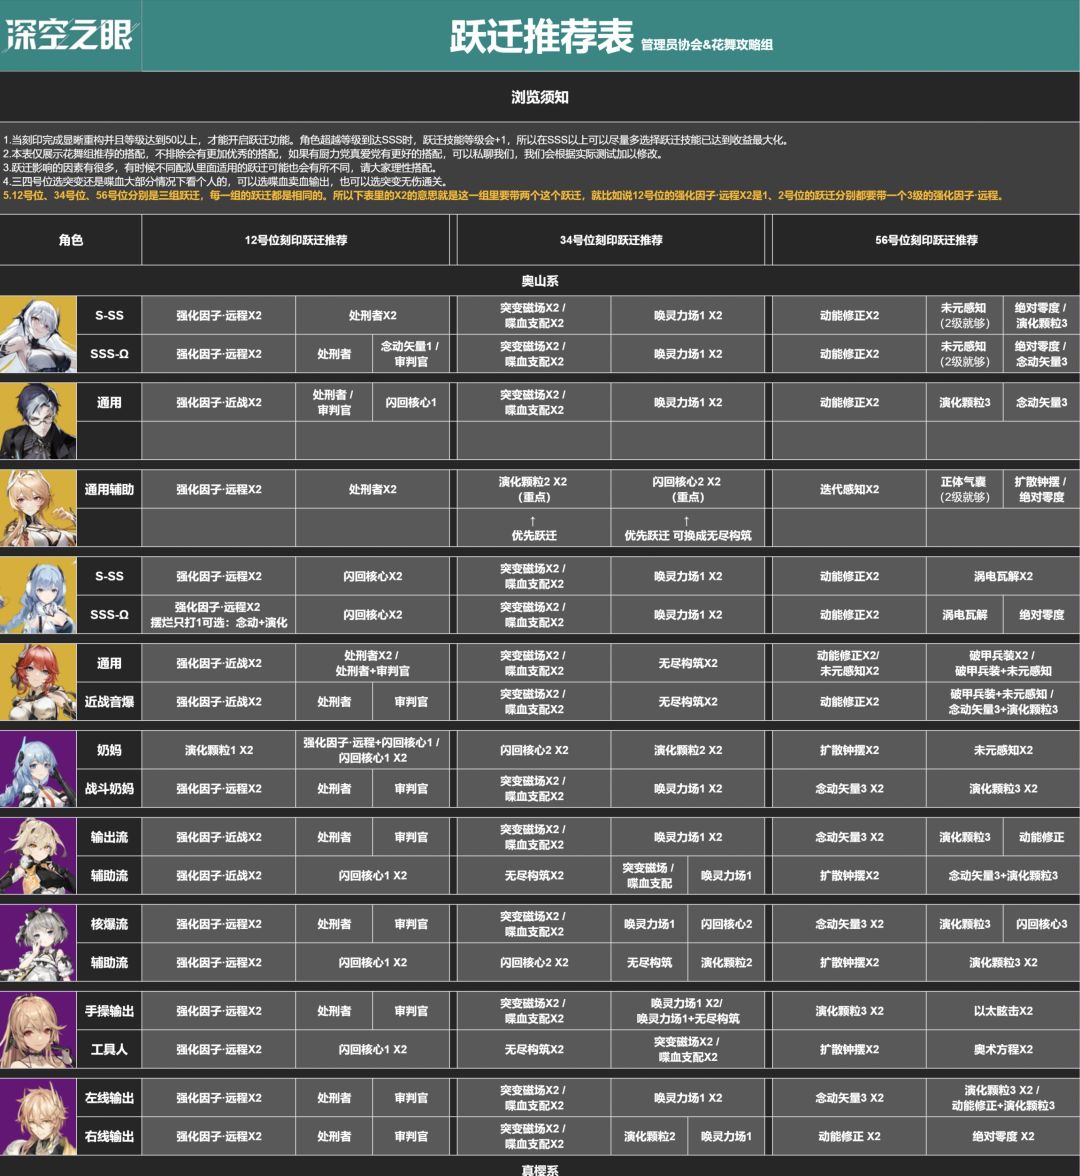Select 唤灵力场1+无尽构筑 cell
The height and width of the screenshot is (1176, 1080).
(x=688, y=1011)
